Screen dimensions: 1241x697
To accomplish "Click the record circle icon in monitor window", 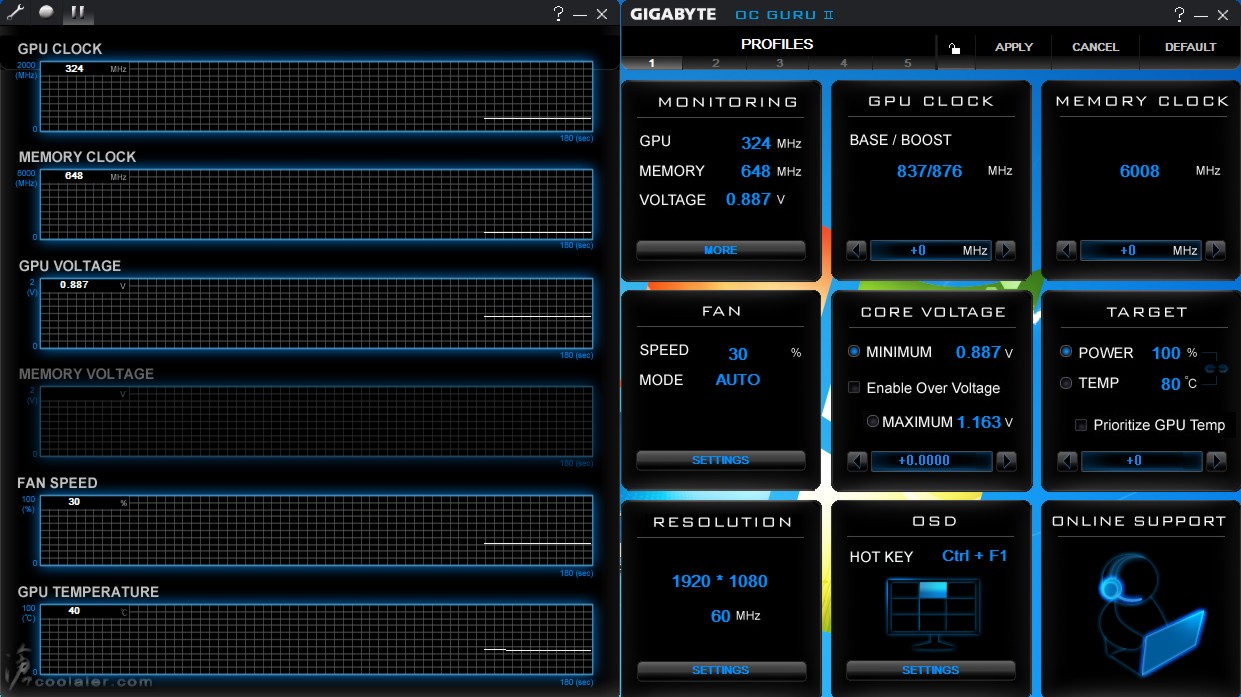I will tap(46, 12).
